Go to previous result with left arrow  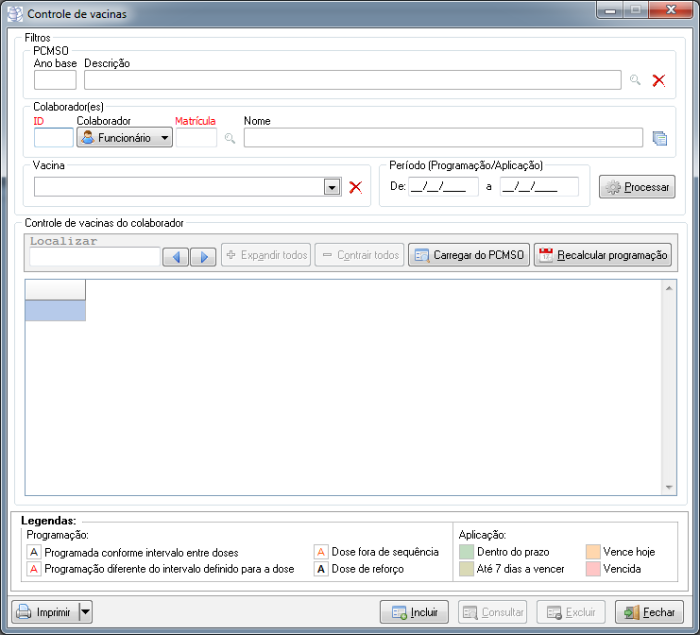coord(176,256)
